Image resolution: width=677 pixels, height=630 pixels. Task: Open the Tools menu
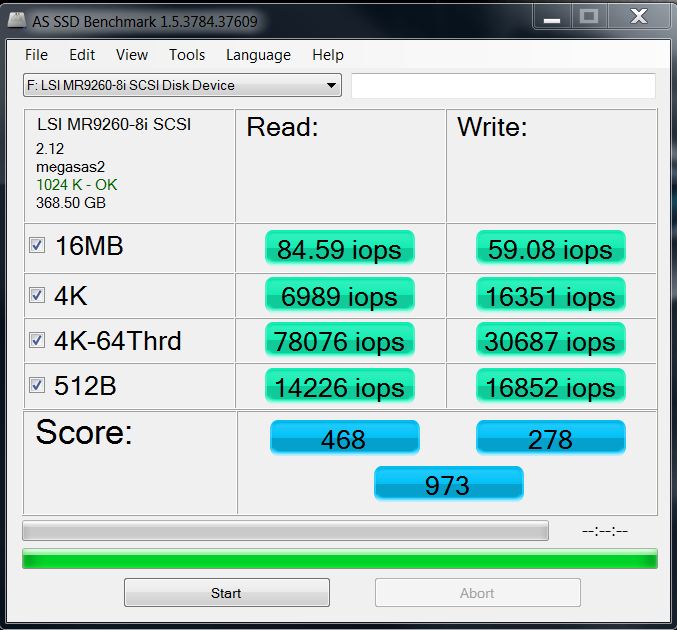(186, 55)
